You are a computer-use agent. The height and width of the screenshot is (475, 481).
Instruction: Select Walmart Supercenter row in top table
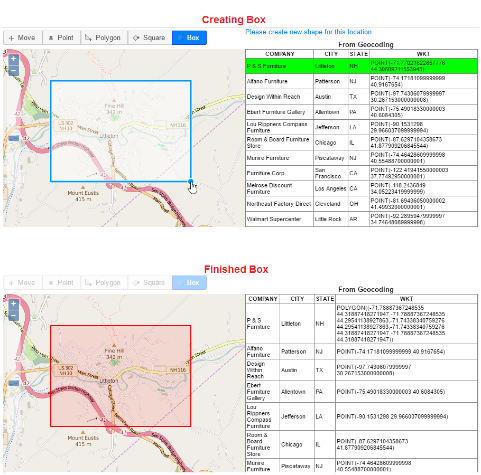[x=361, y=219]
